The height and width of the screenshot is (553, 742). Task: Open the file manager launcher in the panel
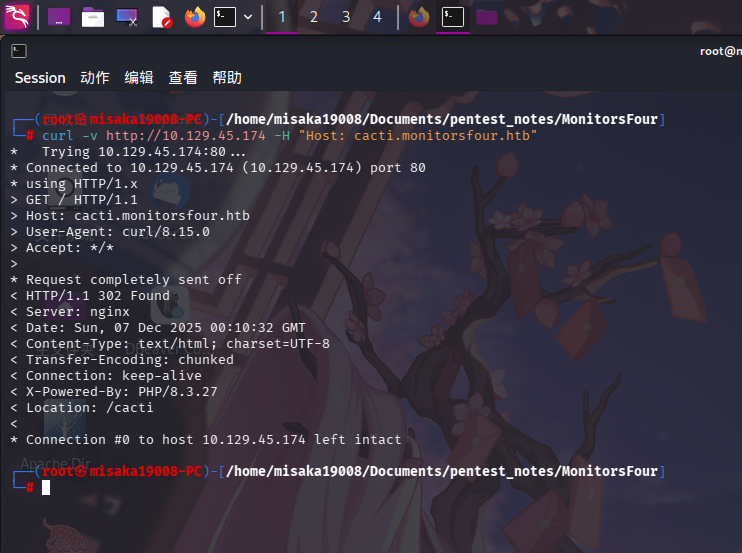(x=93, y=17)
